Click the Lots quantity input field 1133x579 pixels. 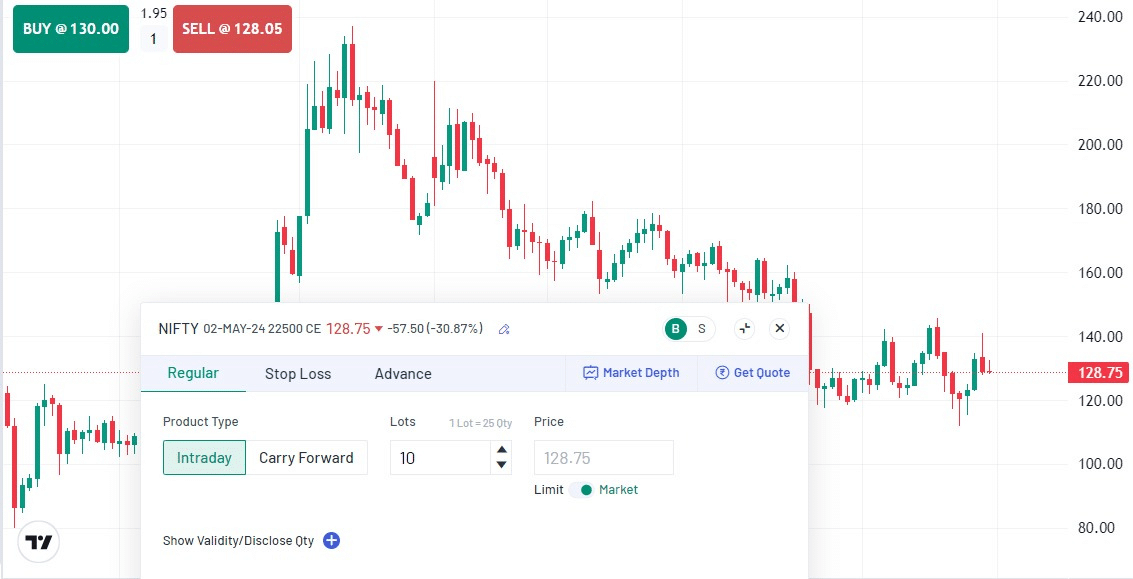click(440, 458)
